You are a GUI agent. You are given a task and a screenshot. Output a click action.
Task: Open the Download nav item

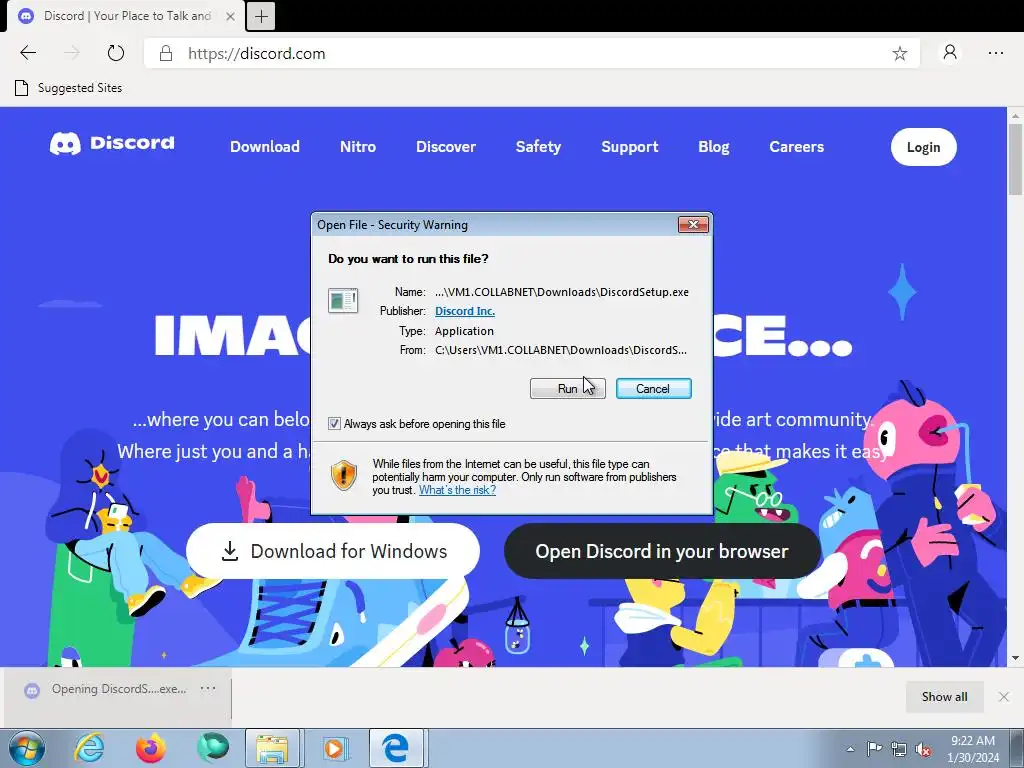pos(264,147)
